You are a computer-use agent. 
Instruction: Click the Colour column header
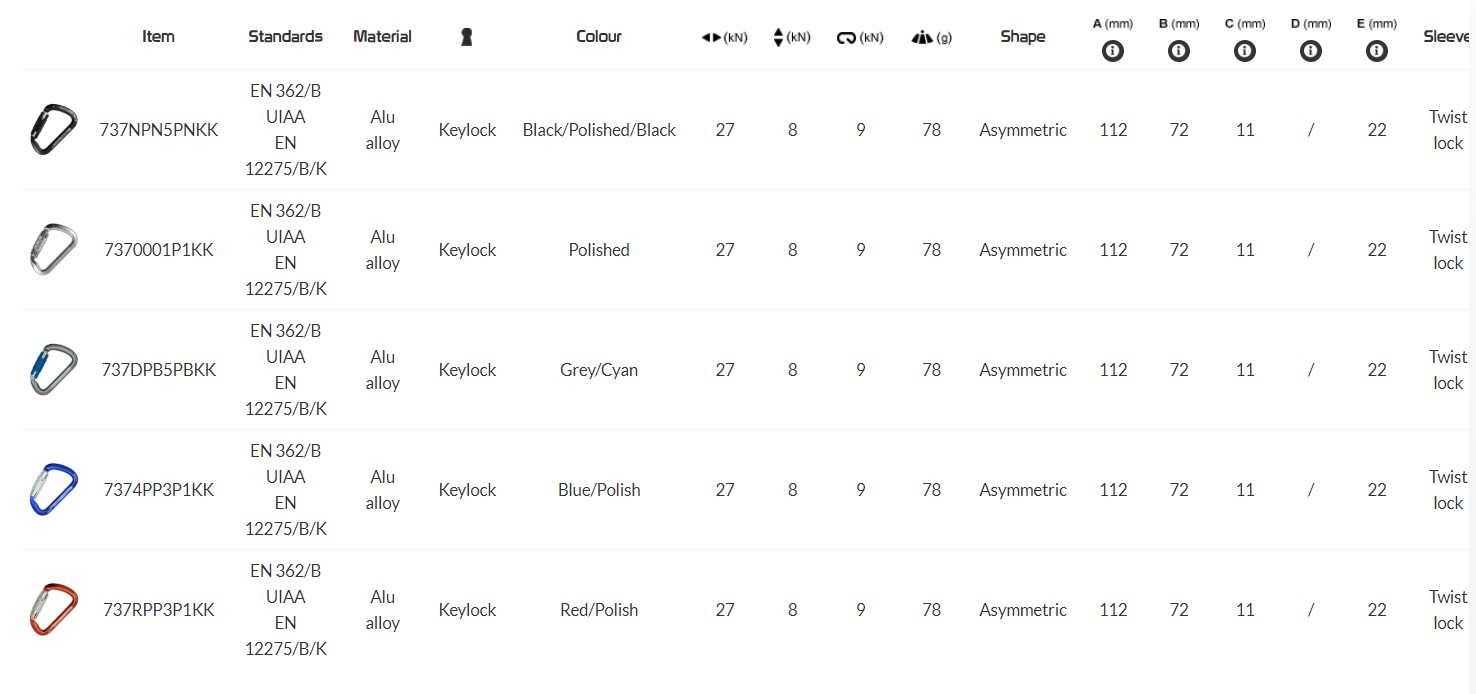pos(599,37)
